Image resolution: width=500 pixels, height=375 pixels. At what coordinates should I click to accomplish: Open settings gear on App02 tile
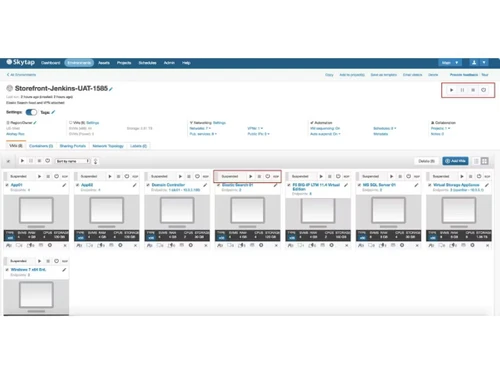click(120, 245)
